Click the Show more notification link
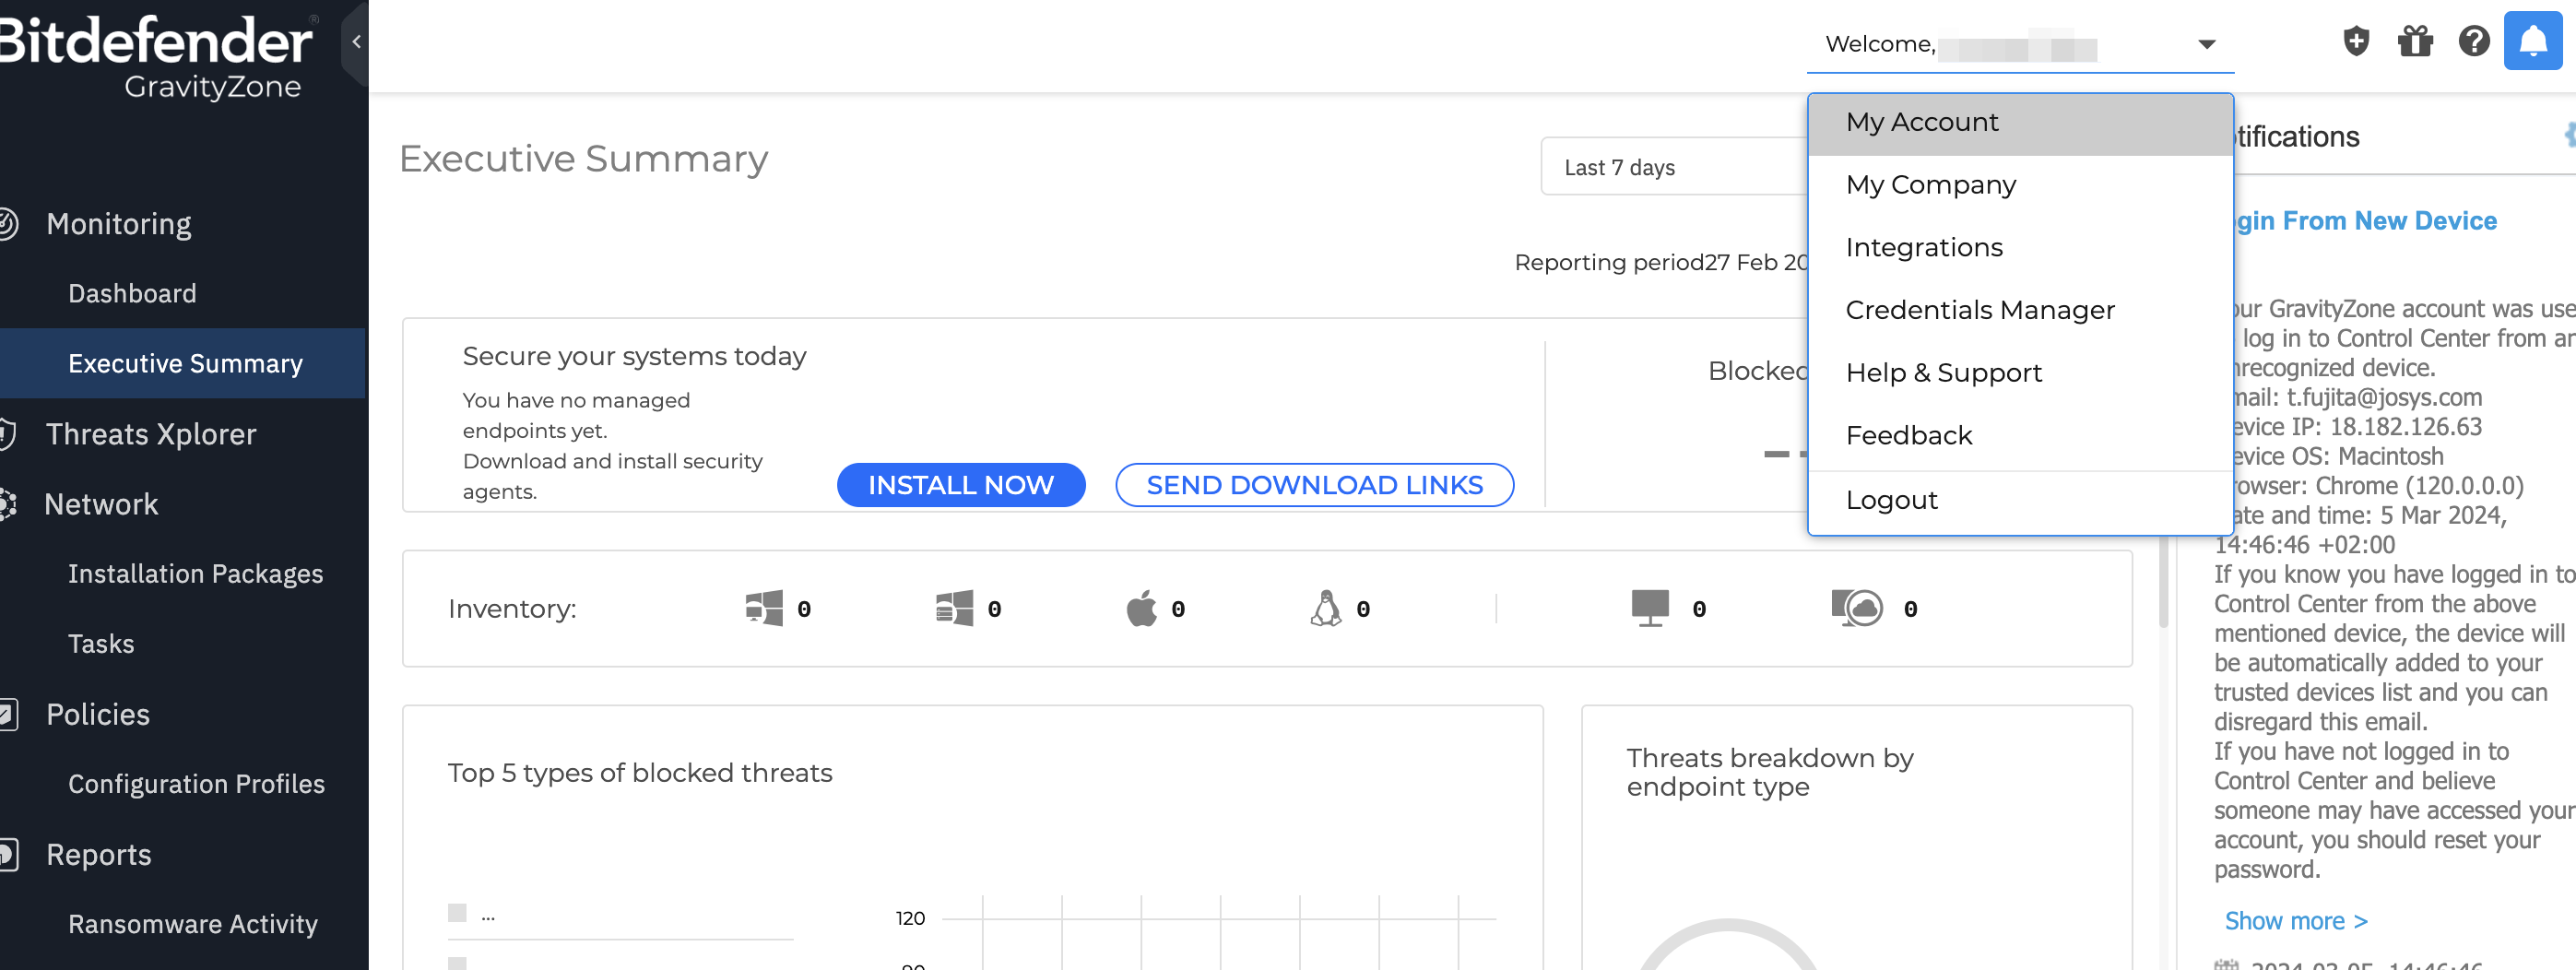 click(2295, 920)
